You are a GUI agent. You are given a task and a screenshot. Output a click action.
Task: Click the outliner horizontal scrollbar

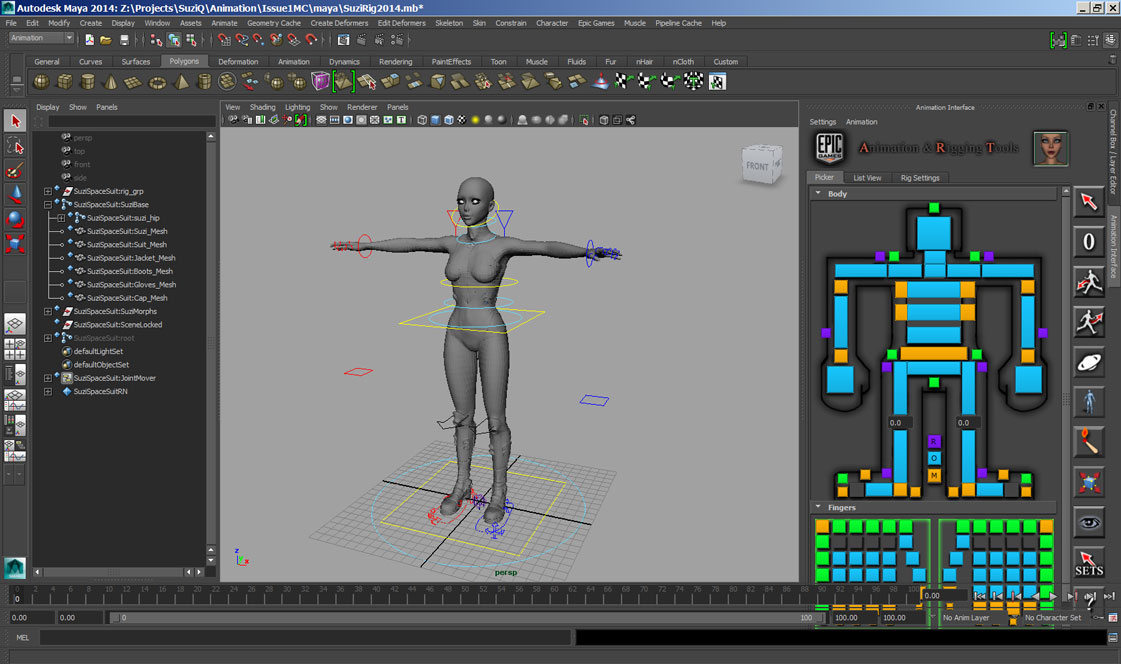click(112, 572)
